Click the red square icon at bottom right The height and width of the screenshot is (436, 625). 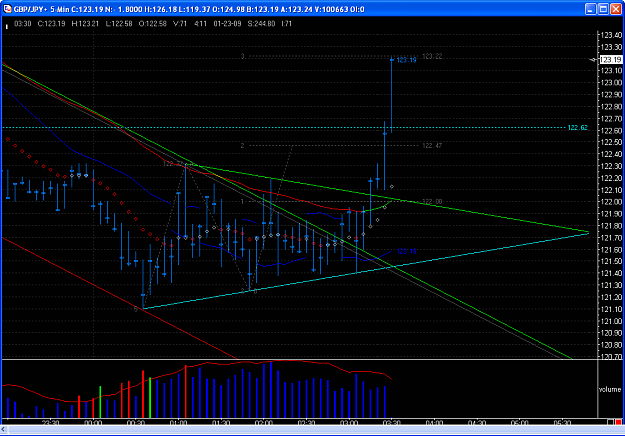point(618,422)
